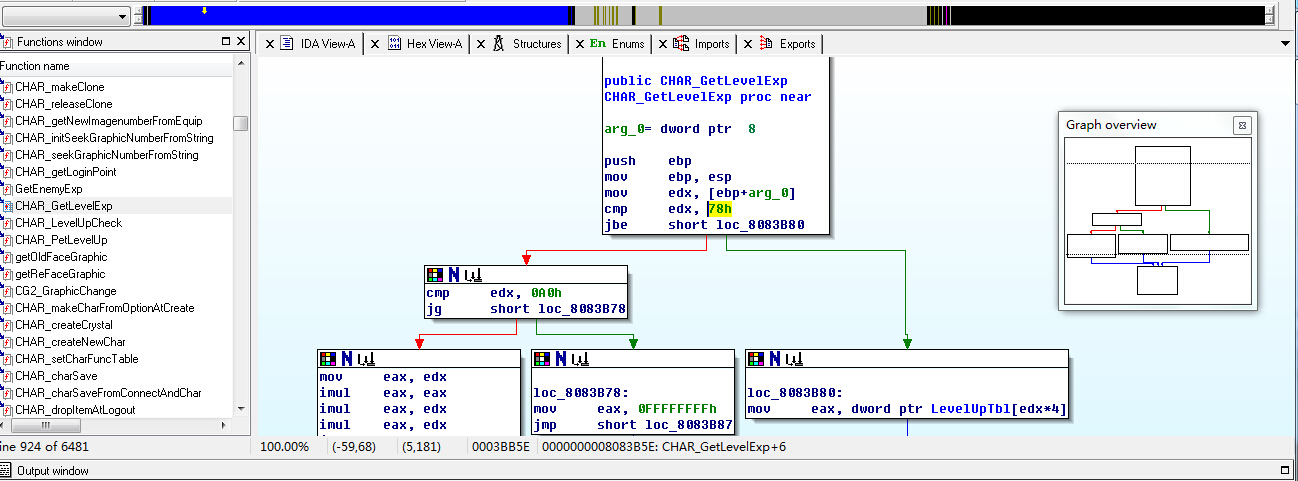Click the Exports tab icon

click(766, 44)
